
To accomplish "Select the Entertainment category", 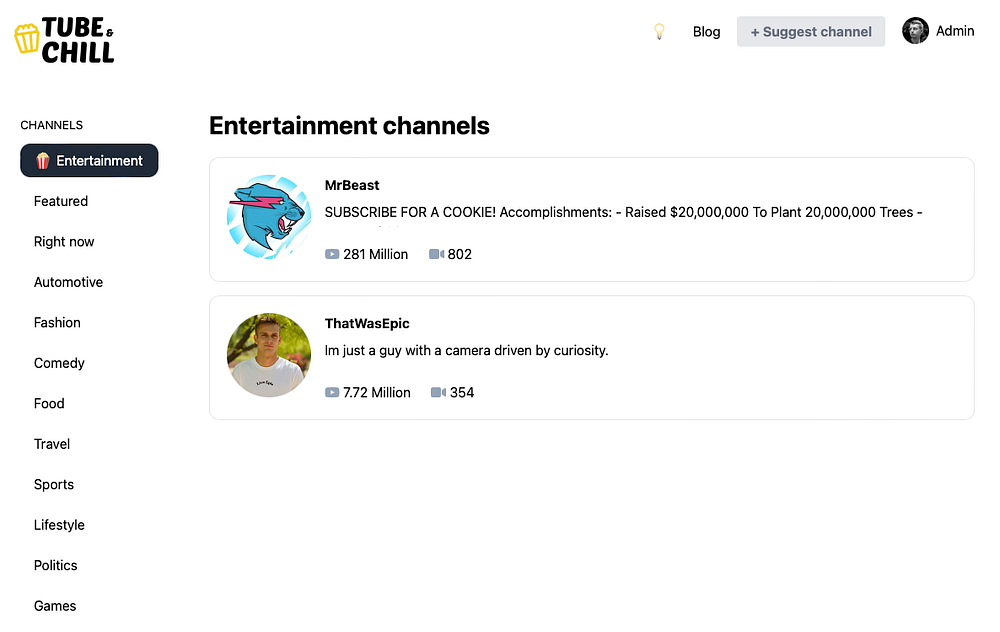I will click(89, 161).
